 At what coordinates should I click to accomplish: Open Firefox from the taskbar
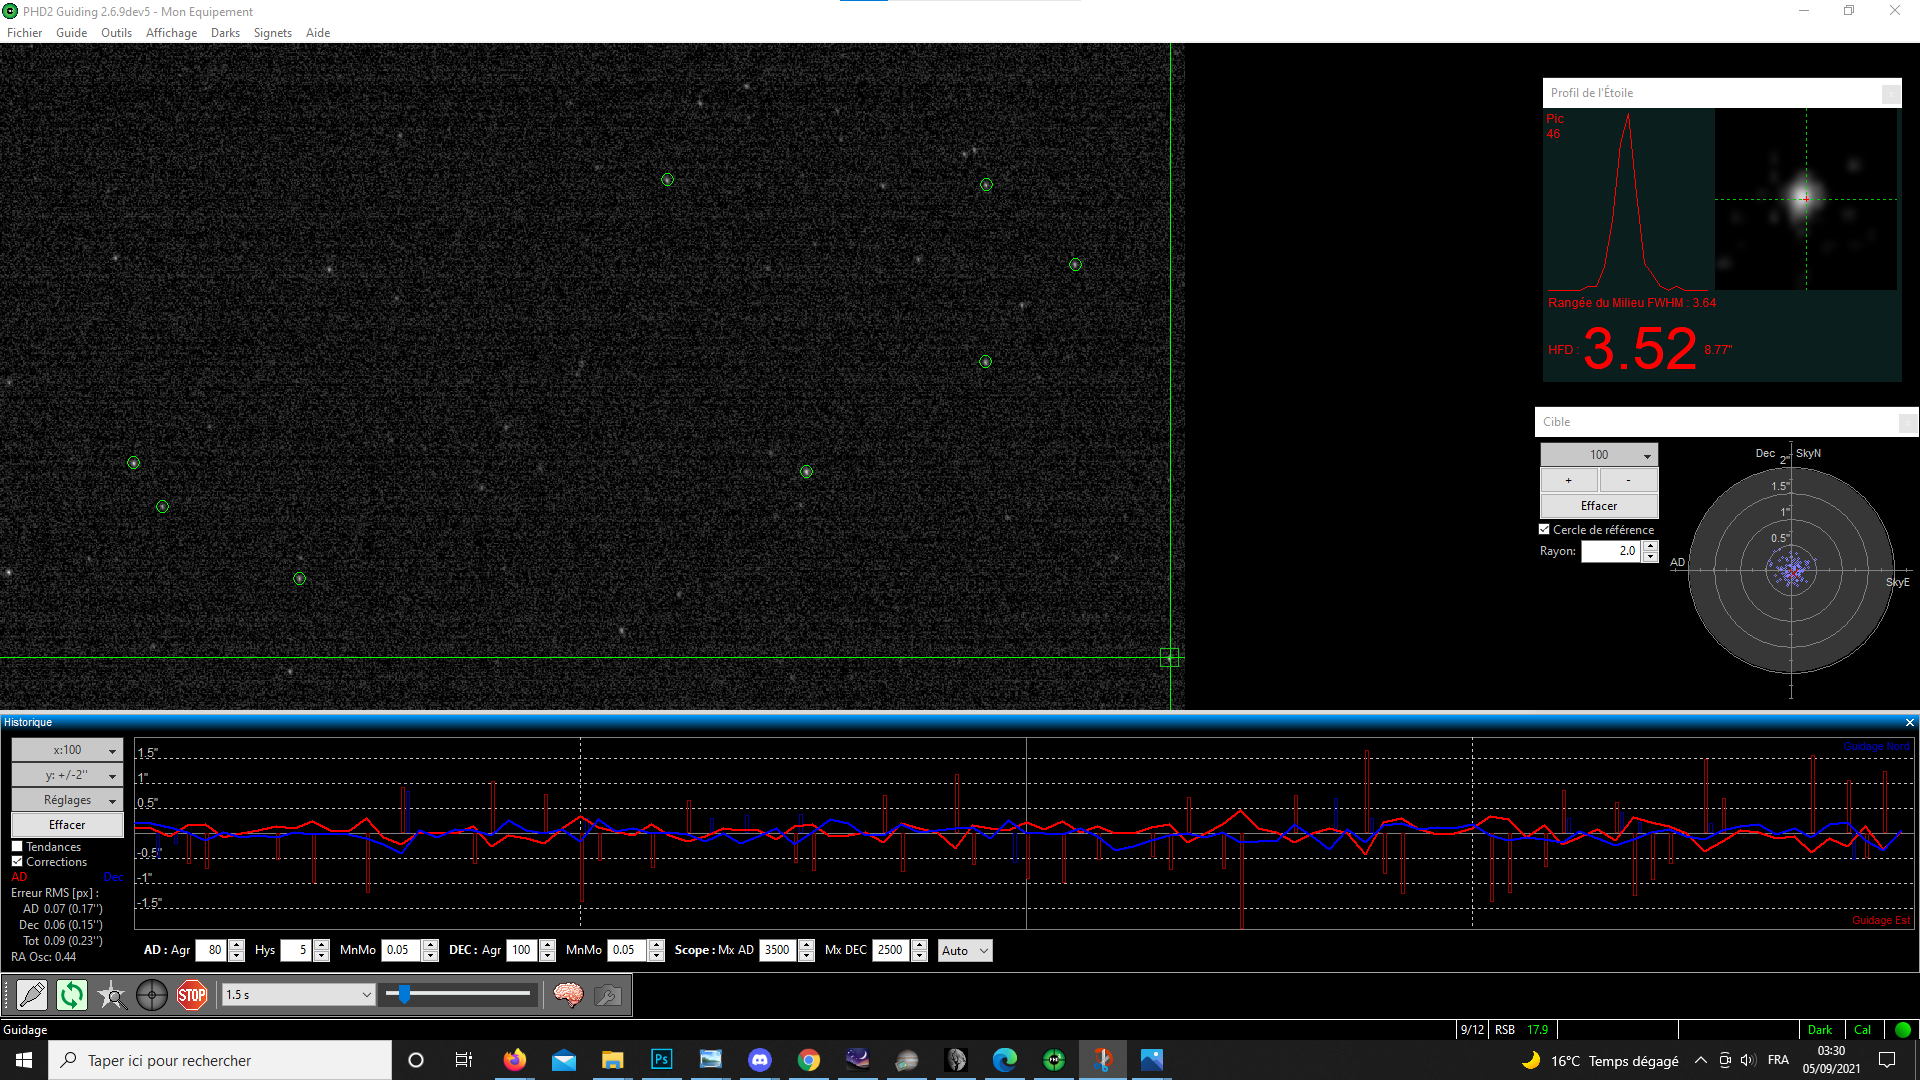click(515, 1060)
